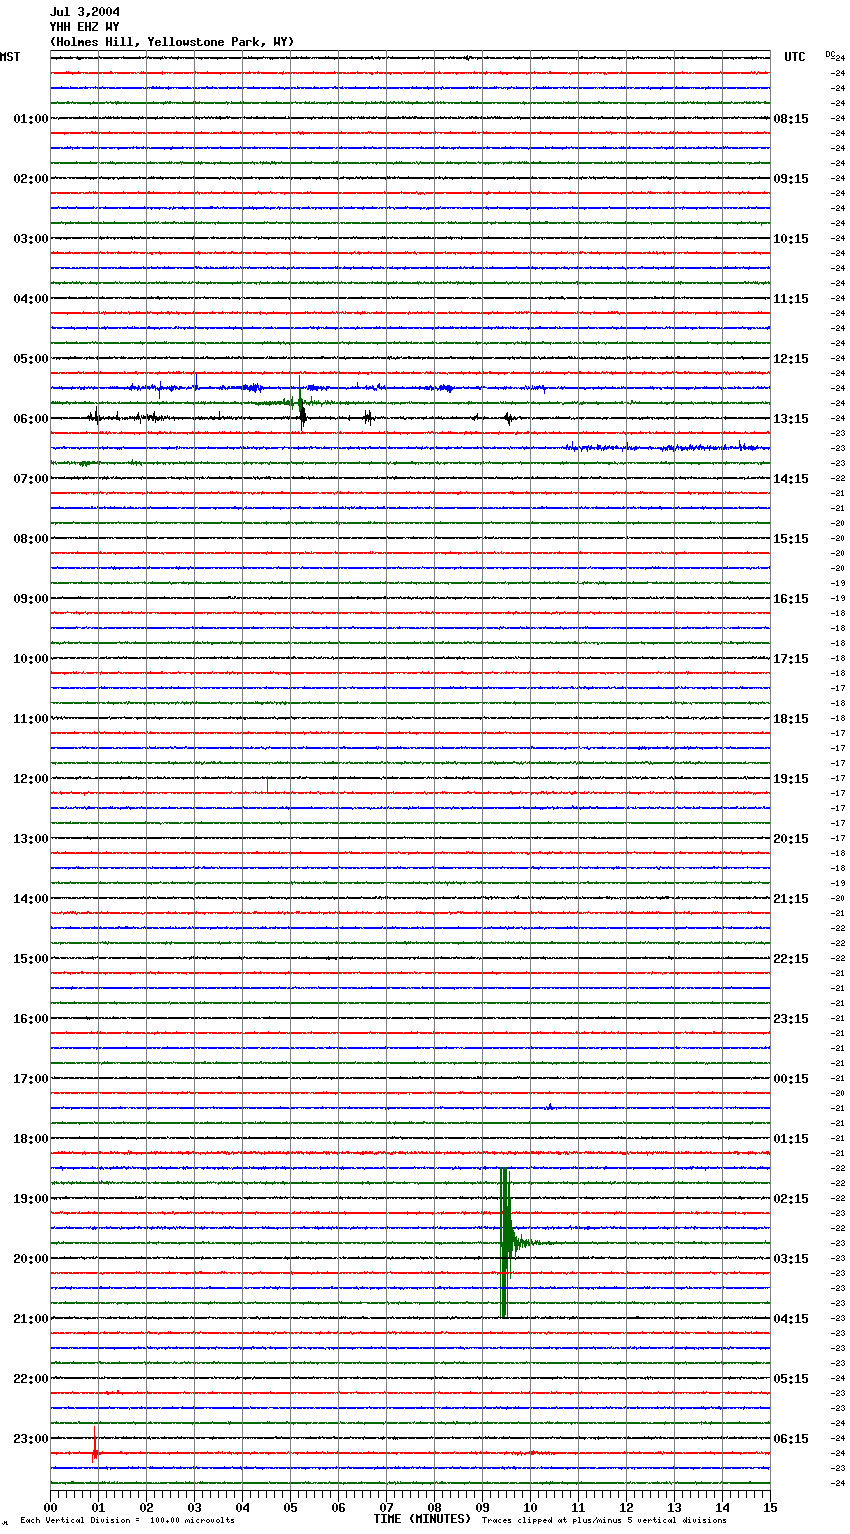Click the 'UTC' axis label
Viewport: 850px width, 1534px height.
(x=795, y=57)
